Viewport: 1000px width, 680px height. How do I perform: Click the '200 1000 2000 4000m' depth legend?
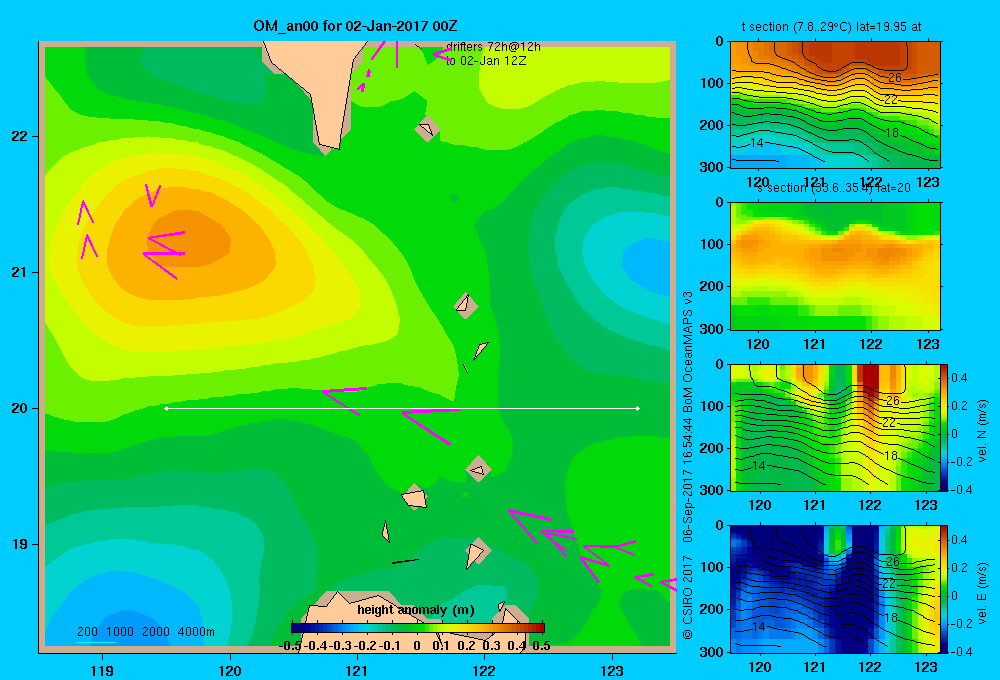pos(145,632)
